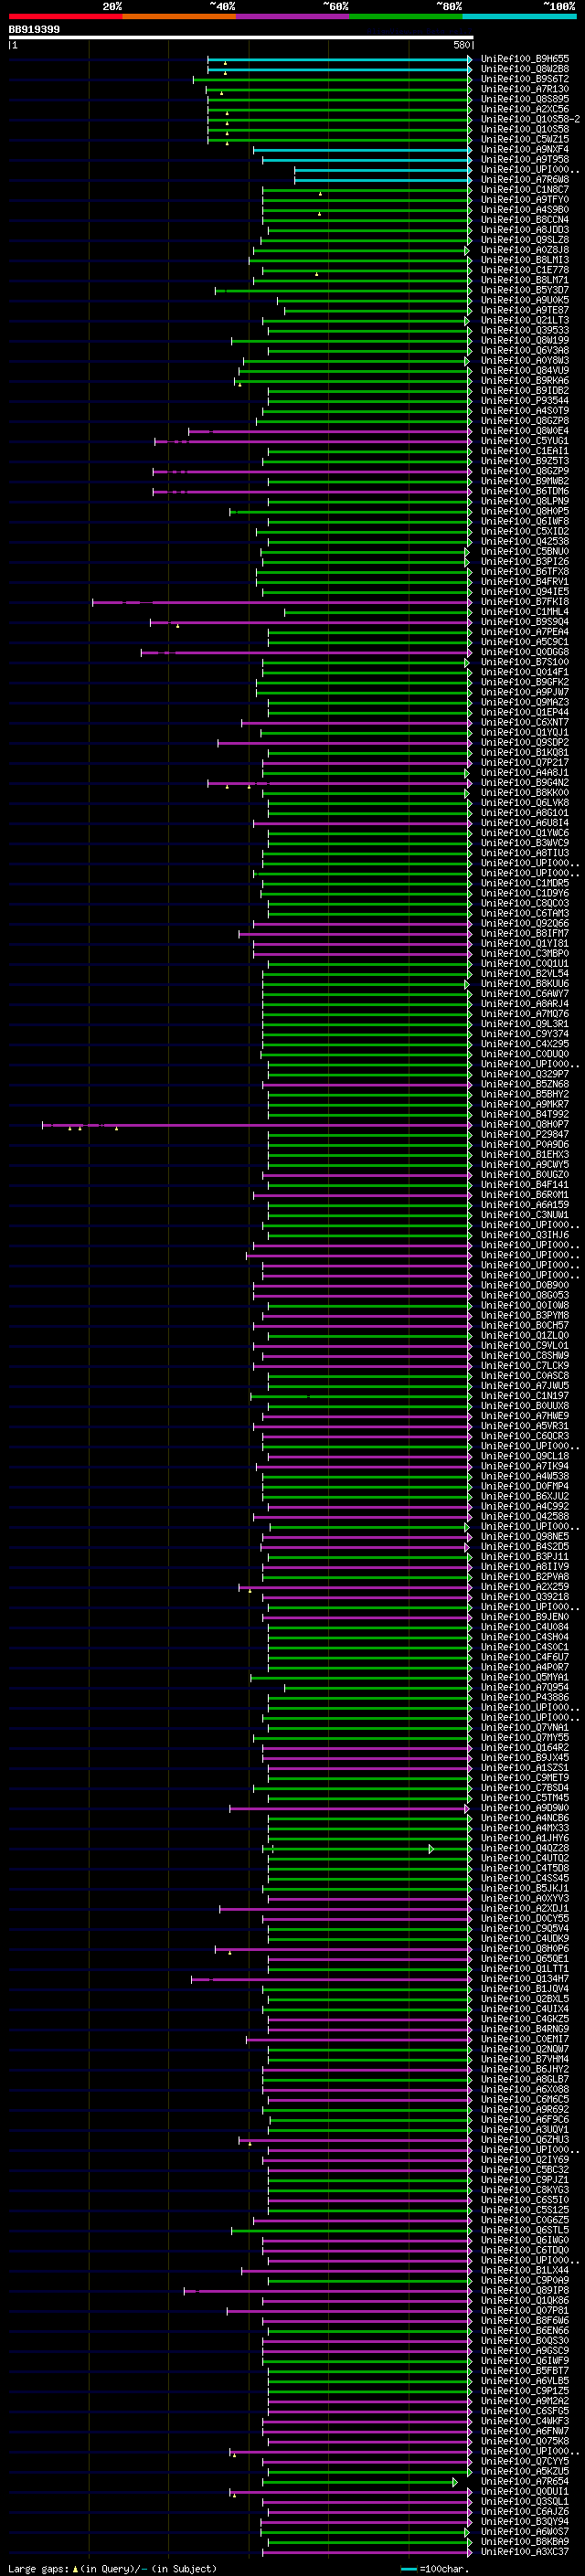Click the Large gaps legend text
The image size is (585, 2576).
pos(112,2569)
